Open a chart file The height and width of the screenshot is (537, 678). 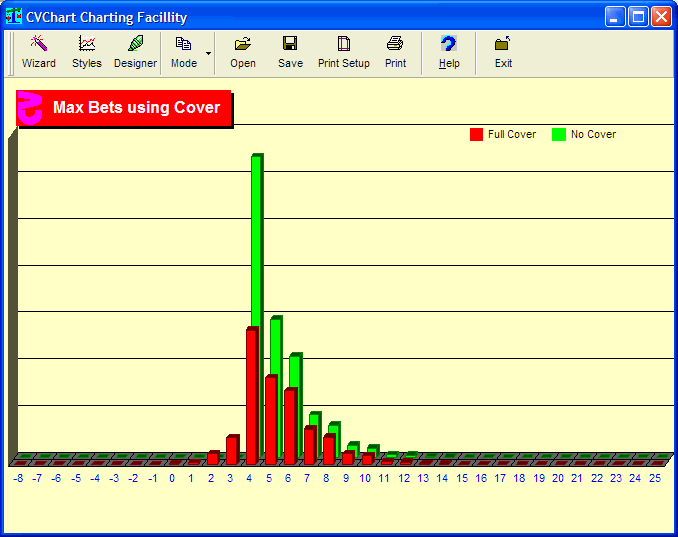coord(243,52)
